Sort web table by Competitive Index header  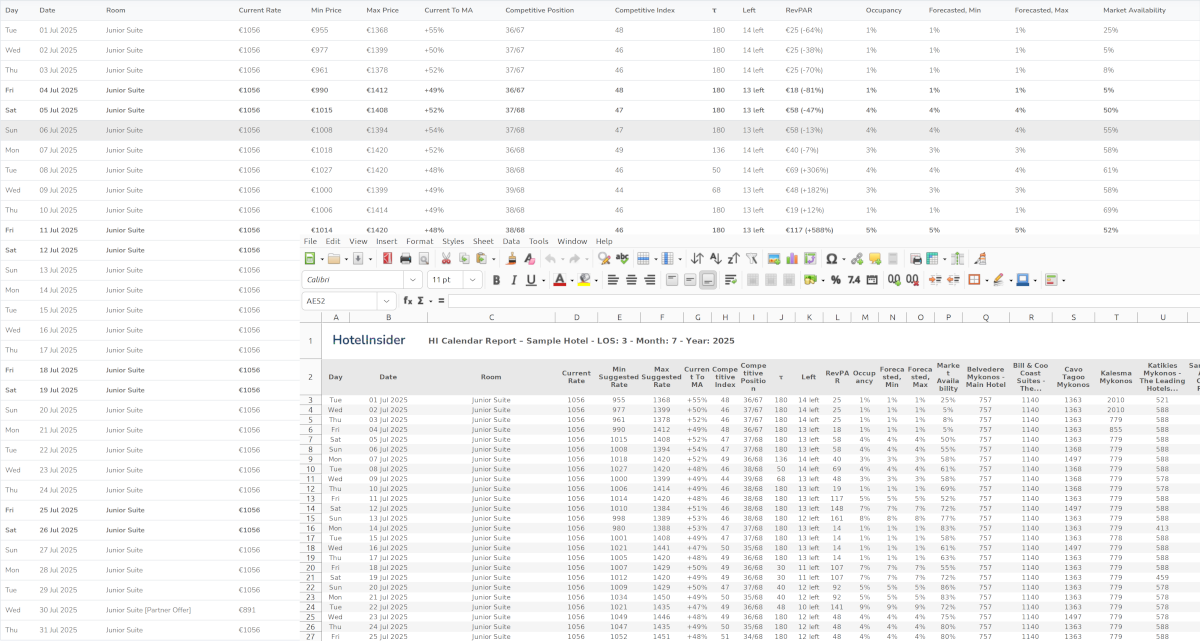[645, 10]
